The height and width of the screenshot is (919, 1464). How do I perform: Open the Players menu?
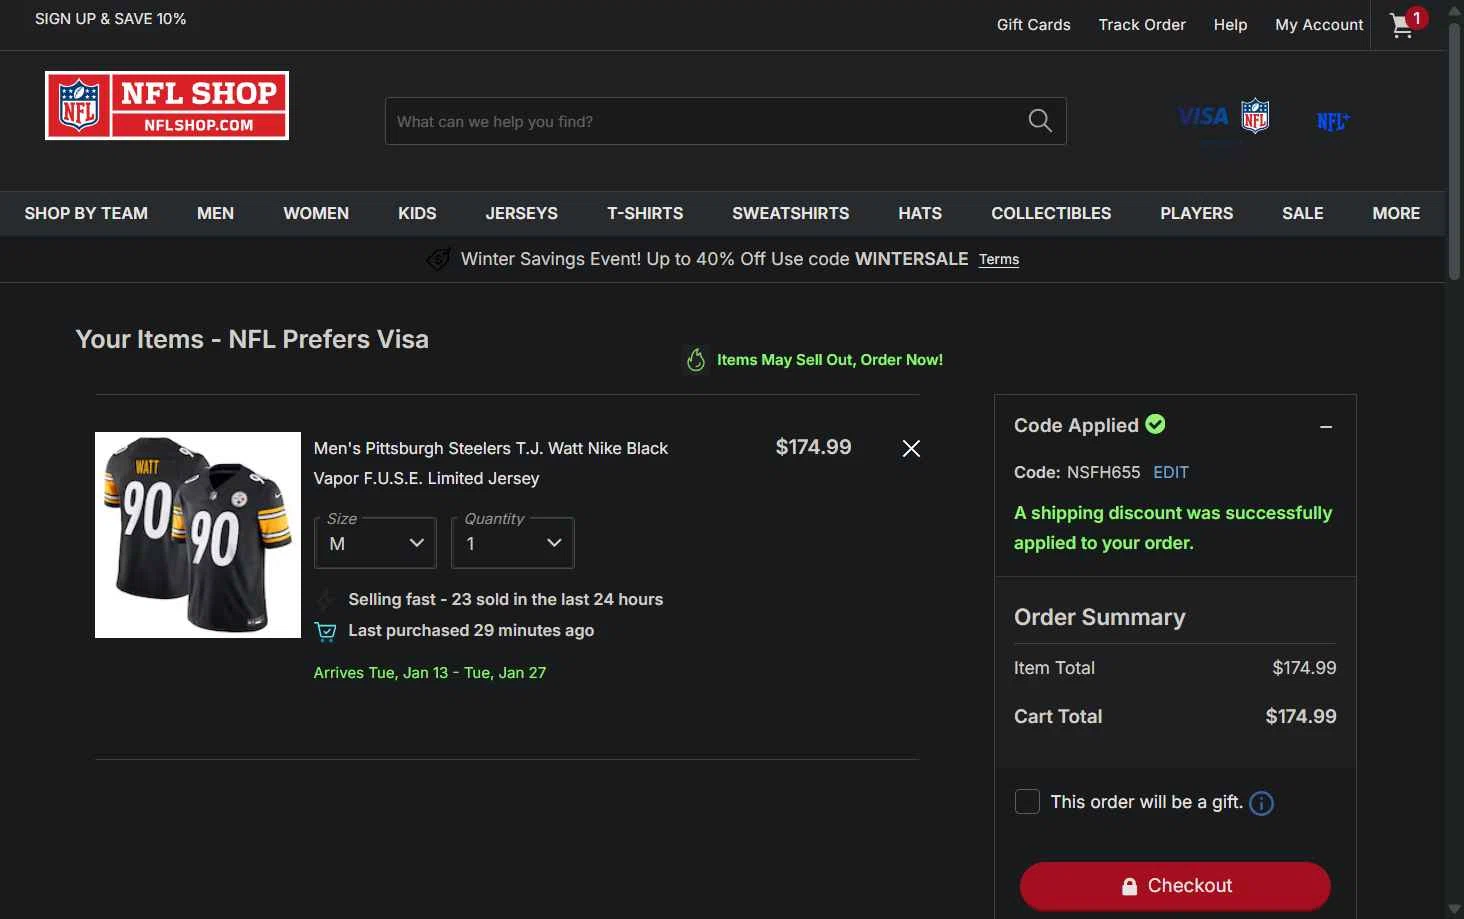1197,213
